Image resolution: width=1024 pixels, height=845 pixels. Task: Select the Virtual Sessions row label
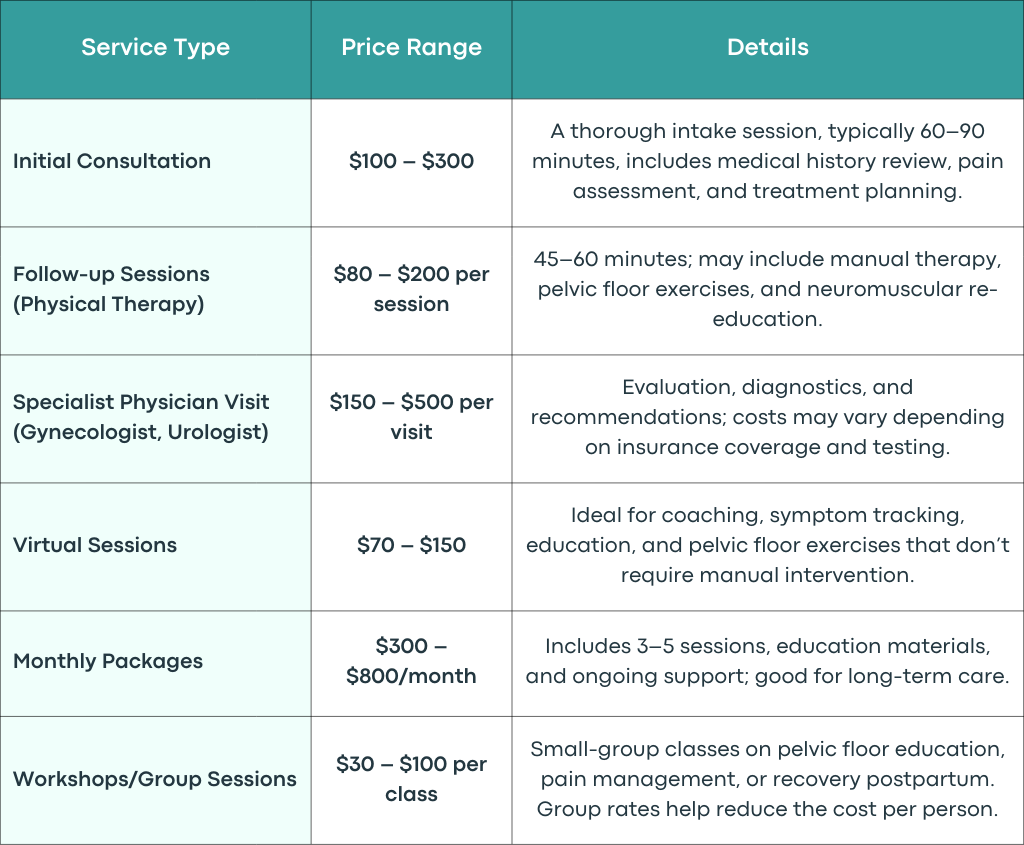[x=95, y=545]
